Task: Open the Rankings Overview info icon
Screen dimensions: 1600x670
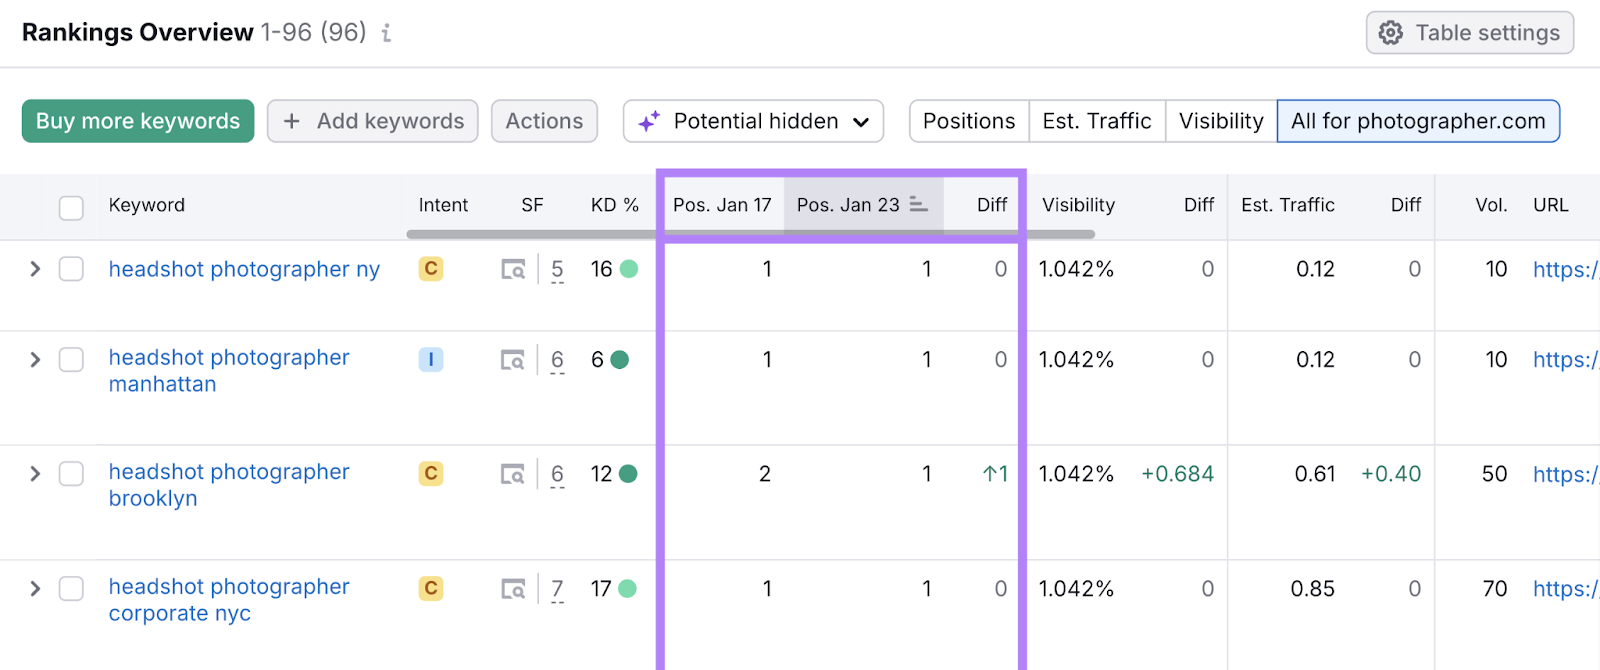Action: pos(386,33)
